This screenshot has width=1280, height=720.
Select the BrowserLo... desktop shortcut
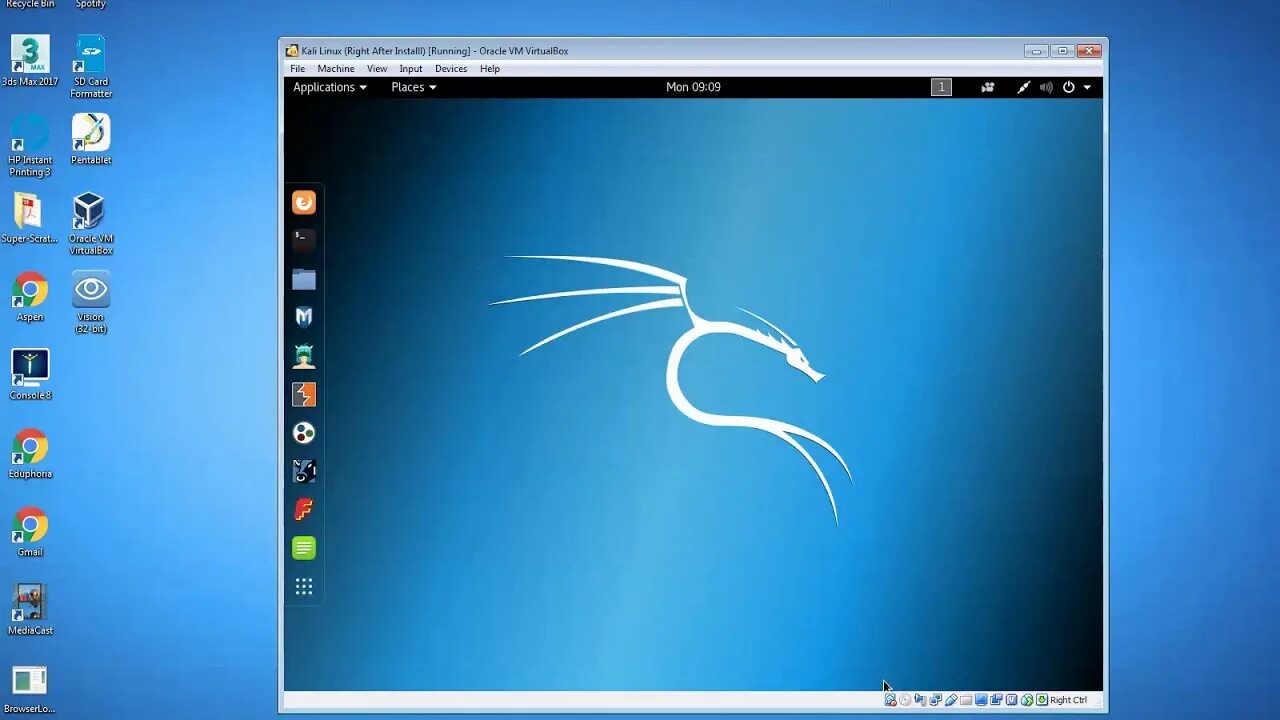(x=30, y=690)
